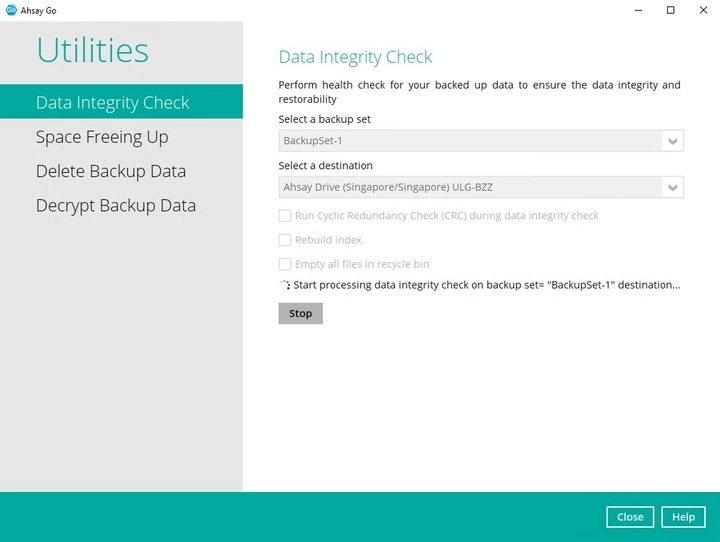The image size is (720, 542).
Task: Close the Ahsay Go window with X
Action: (x=703, y=10)
